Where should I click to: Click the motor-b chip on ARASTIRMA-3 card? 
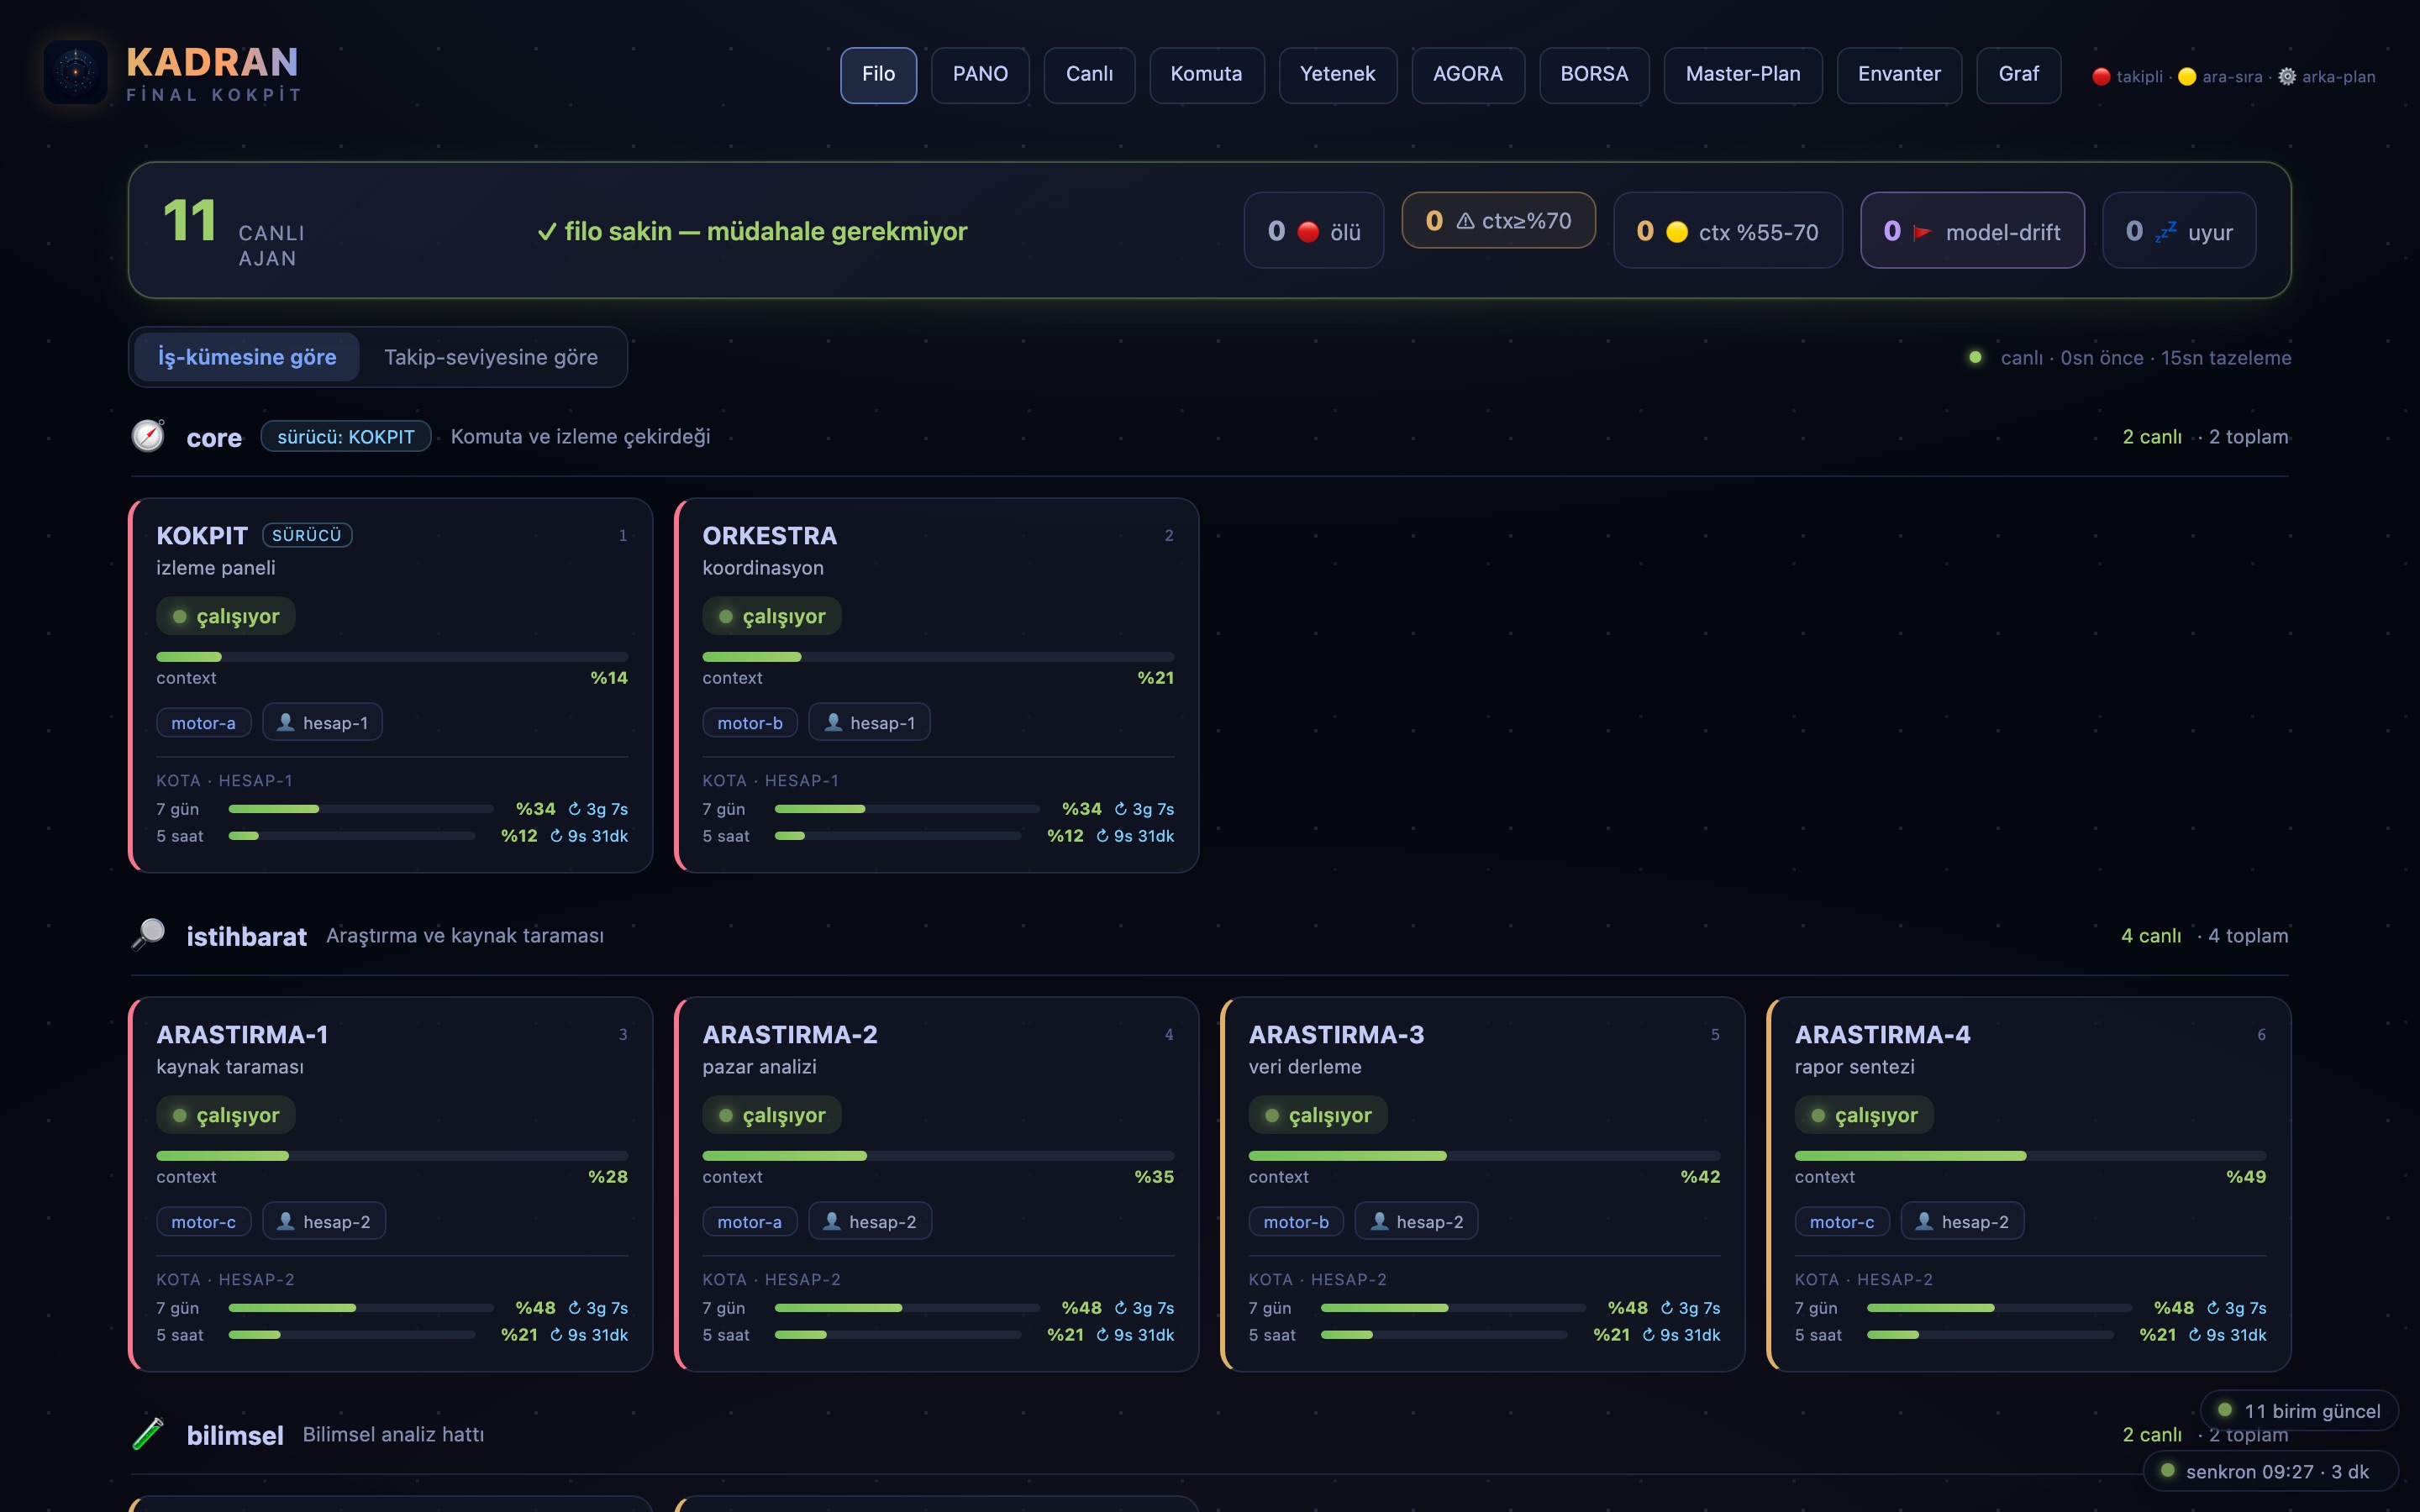point(1296,1221)
